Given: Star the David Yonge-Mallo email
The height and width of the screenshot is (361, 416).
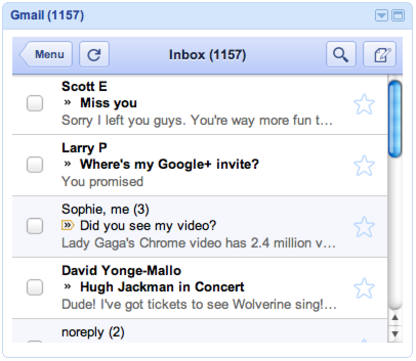Looking at the screenshot, I should 364,288.
